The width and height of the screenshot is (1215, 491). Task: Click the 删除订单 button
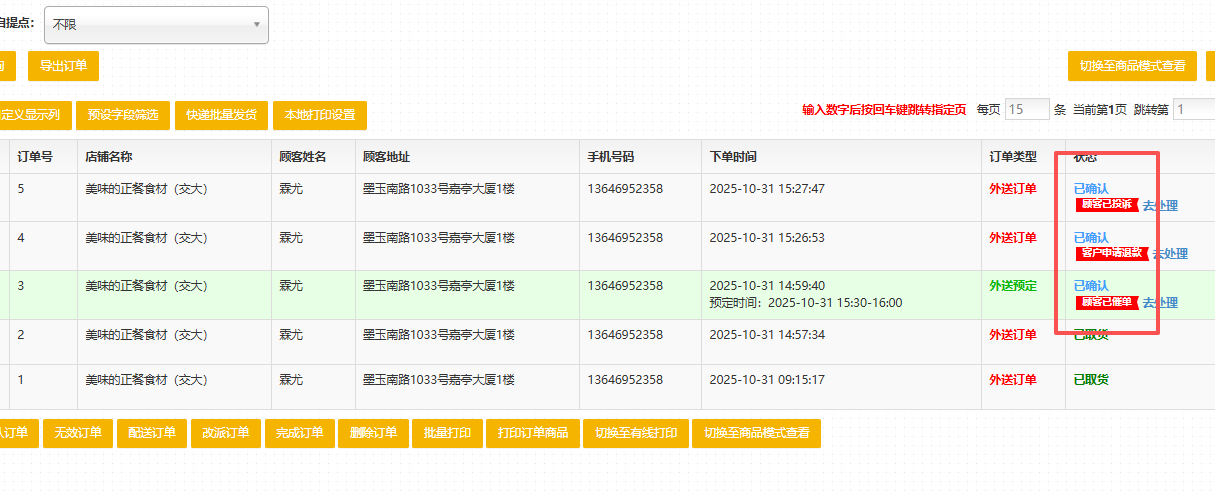point(374,433)
